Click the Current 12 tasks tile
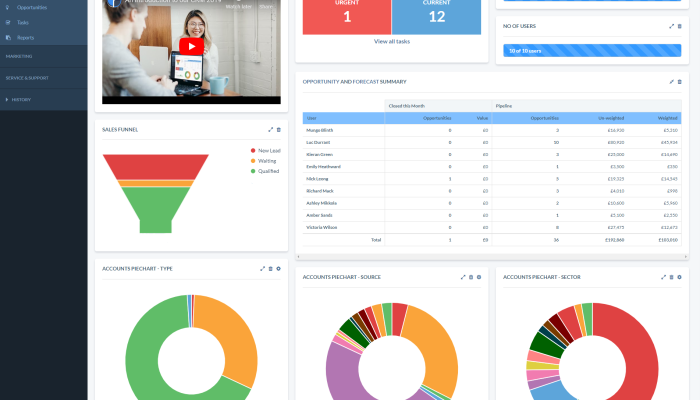The image size is (700, 400). tap(436, 14)
